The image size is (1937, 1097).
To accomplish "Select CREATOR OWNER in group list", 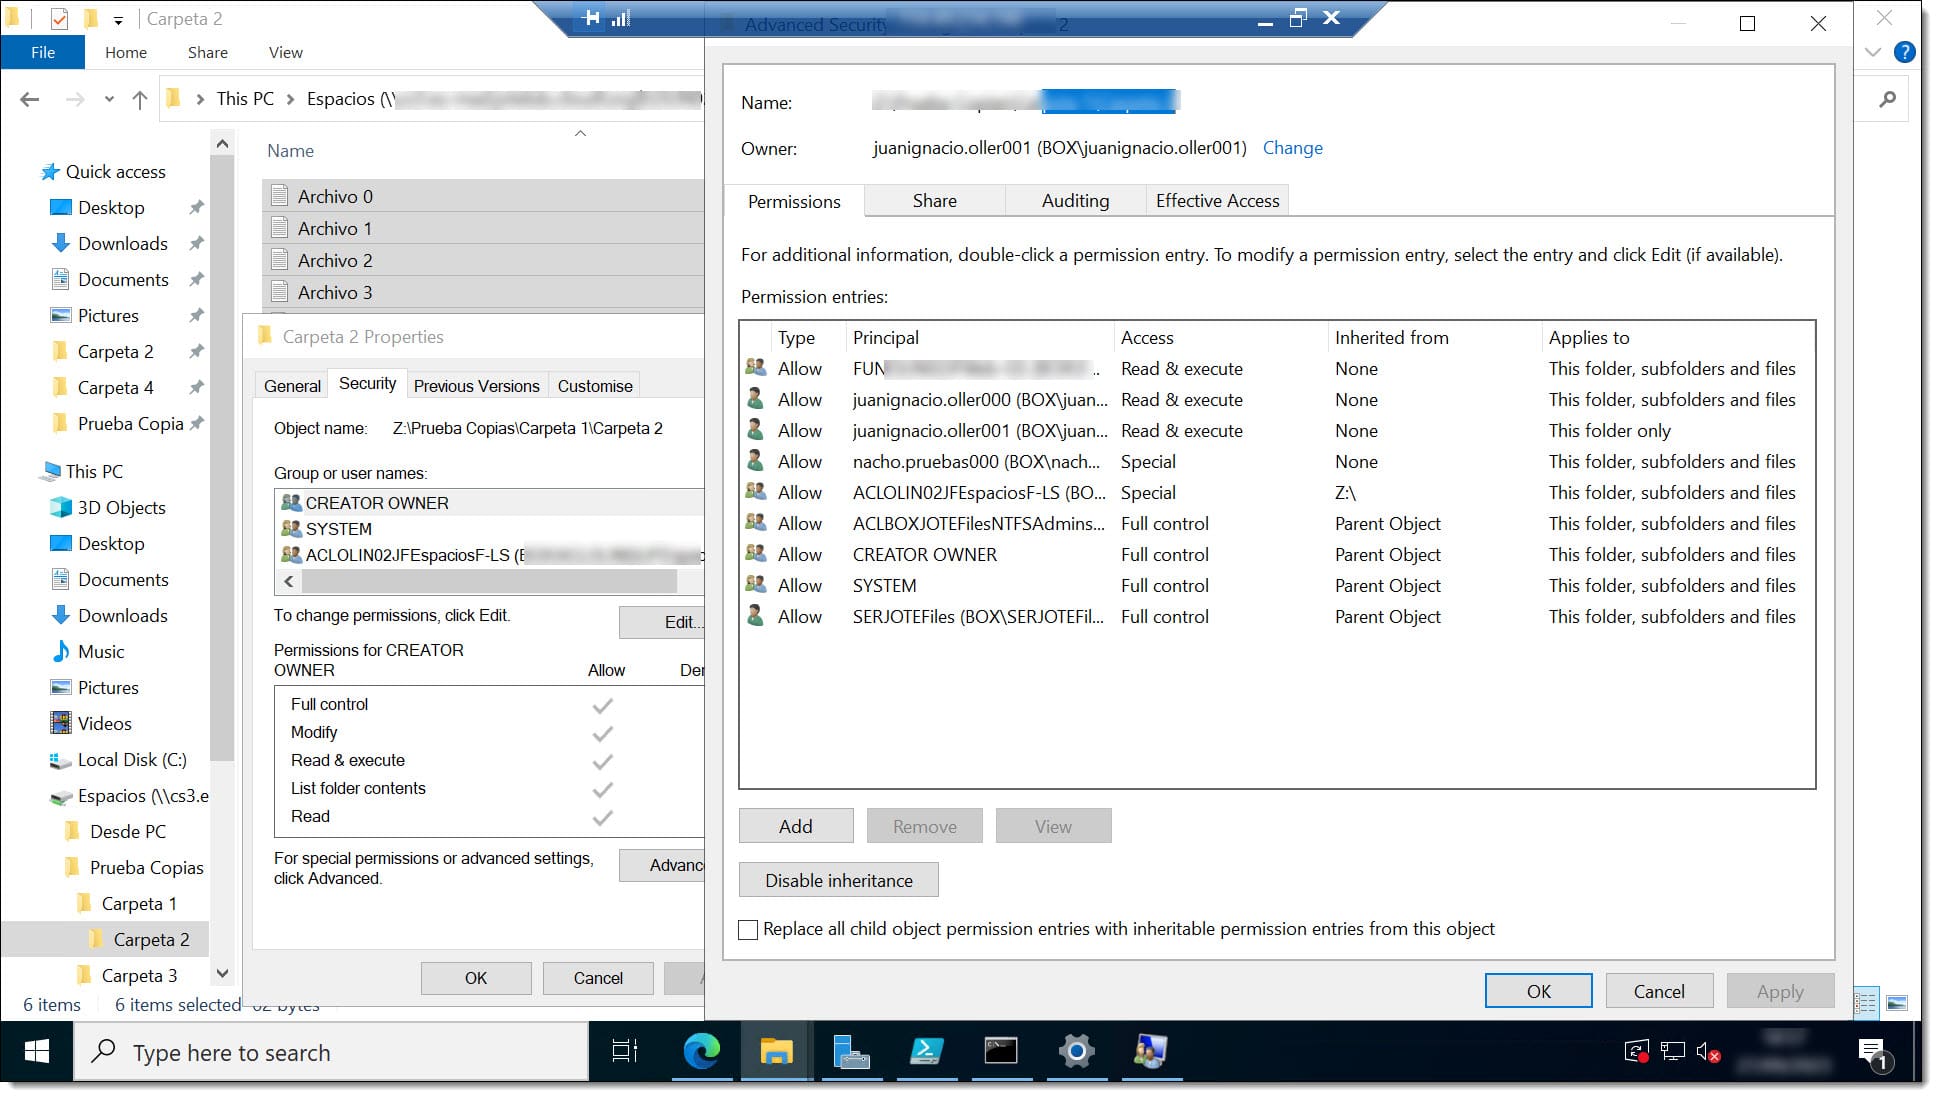I will [x=376, y=503].
